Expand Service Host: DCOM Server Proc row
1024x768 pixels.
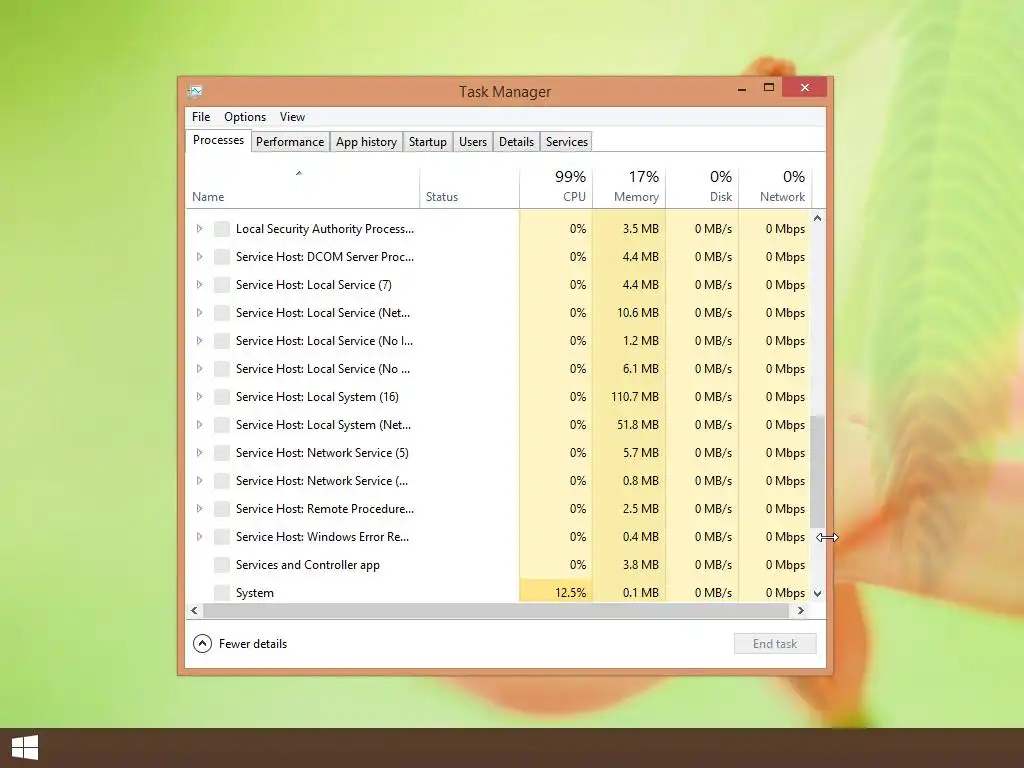tap(199, 257)
